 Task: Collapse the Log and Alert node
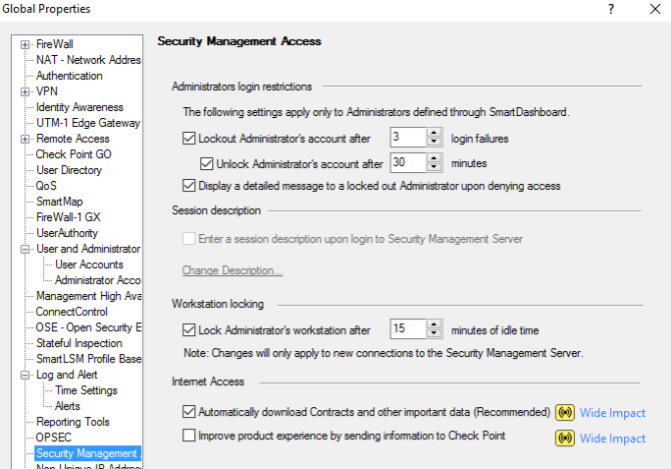tap(25, 375)
